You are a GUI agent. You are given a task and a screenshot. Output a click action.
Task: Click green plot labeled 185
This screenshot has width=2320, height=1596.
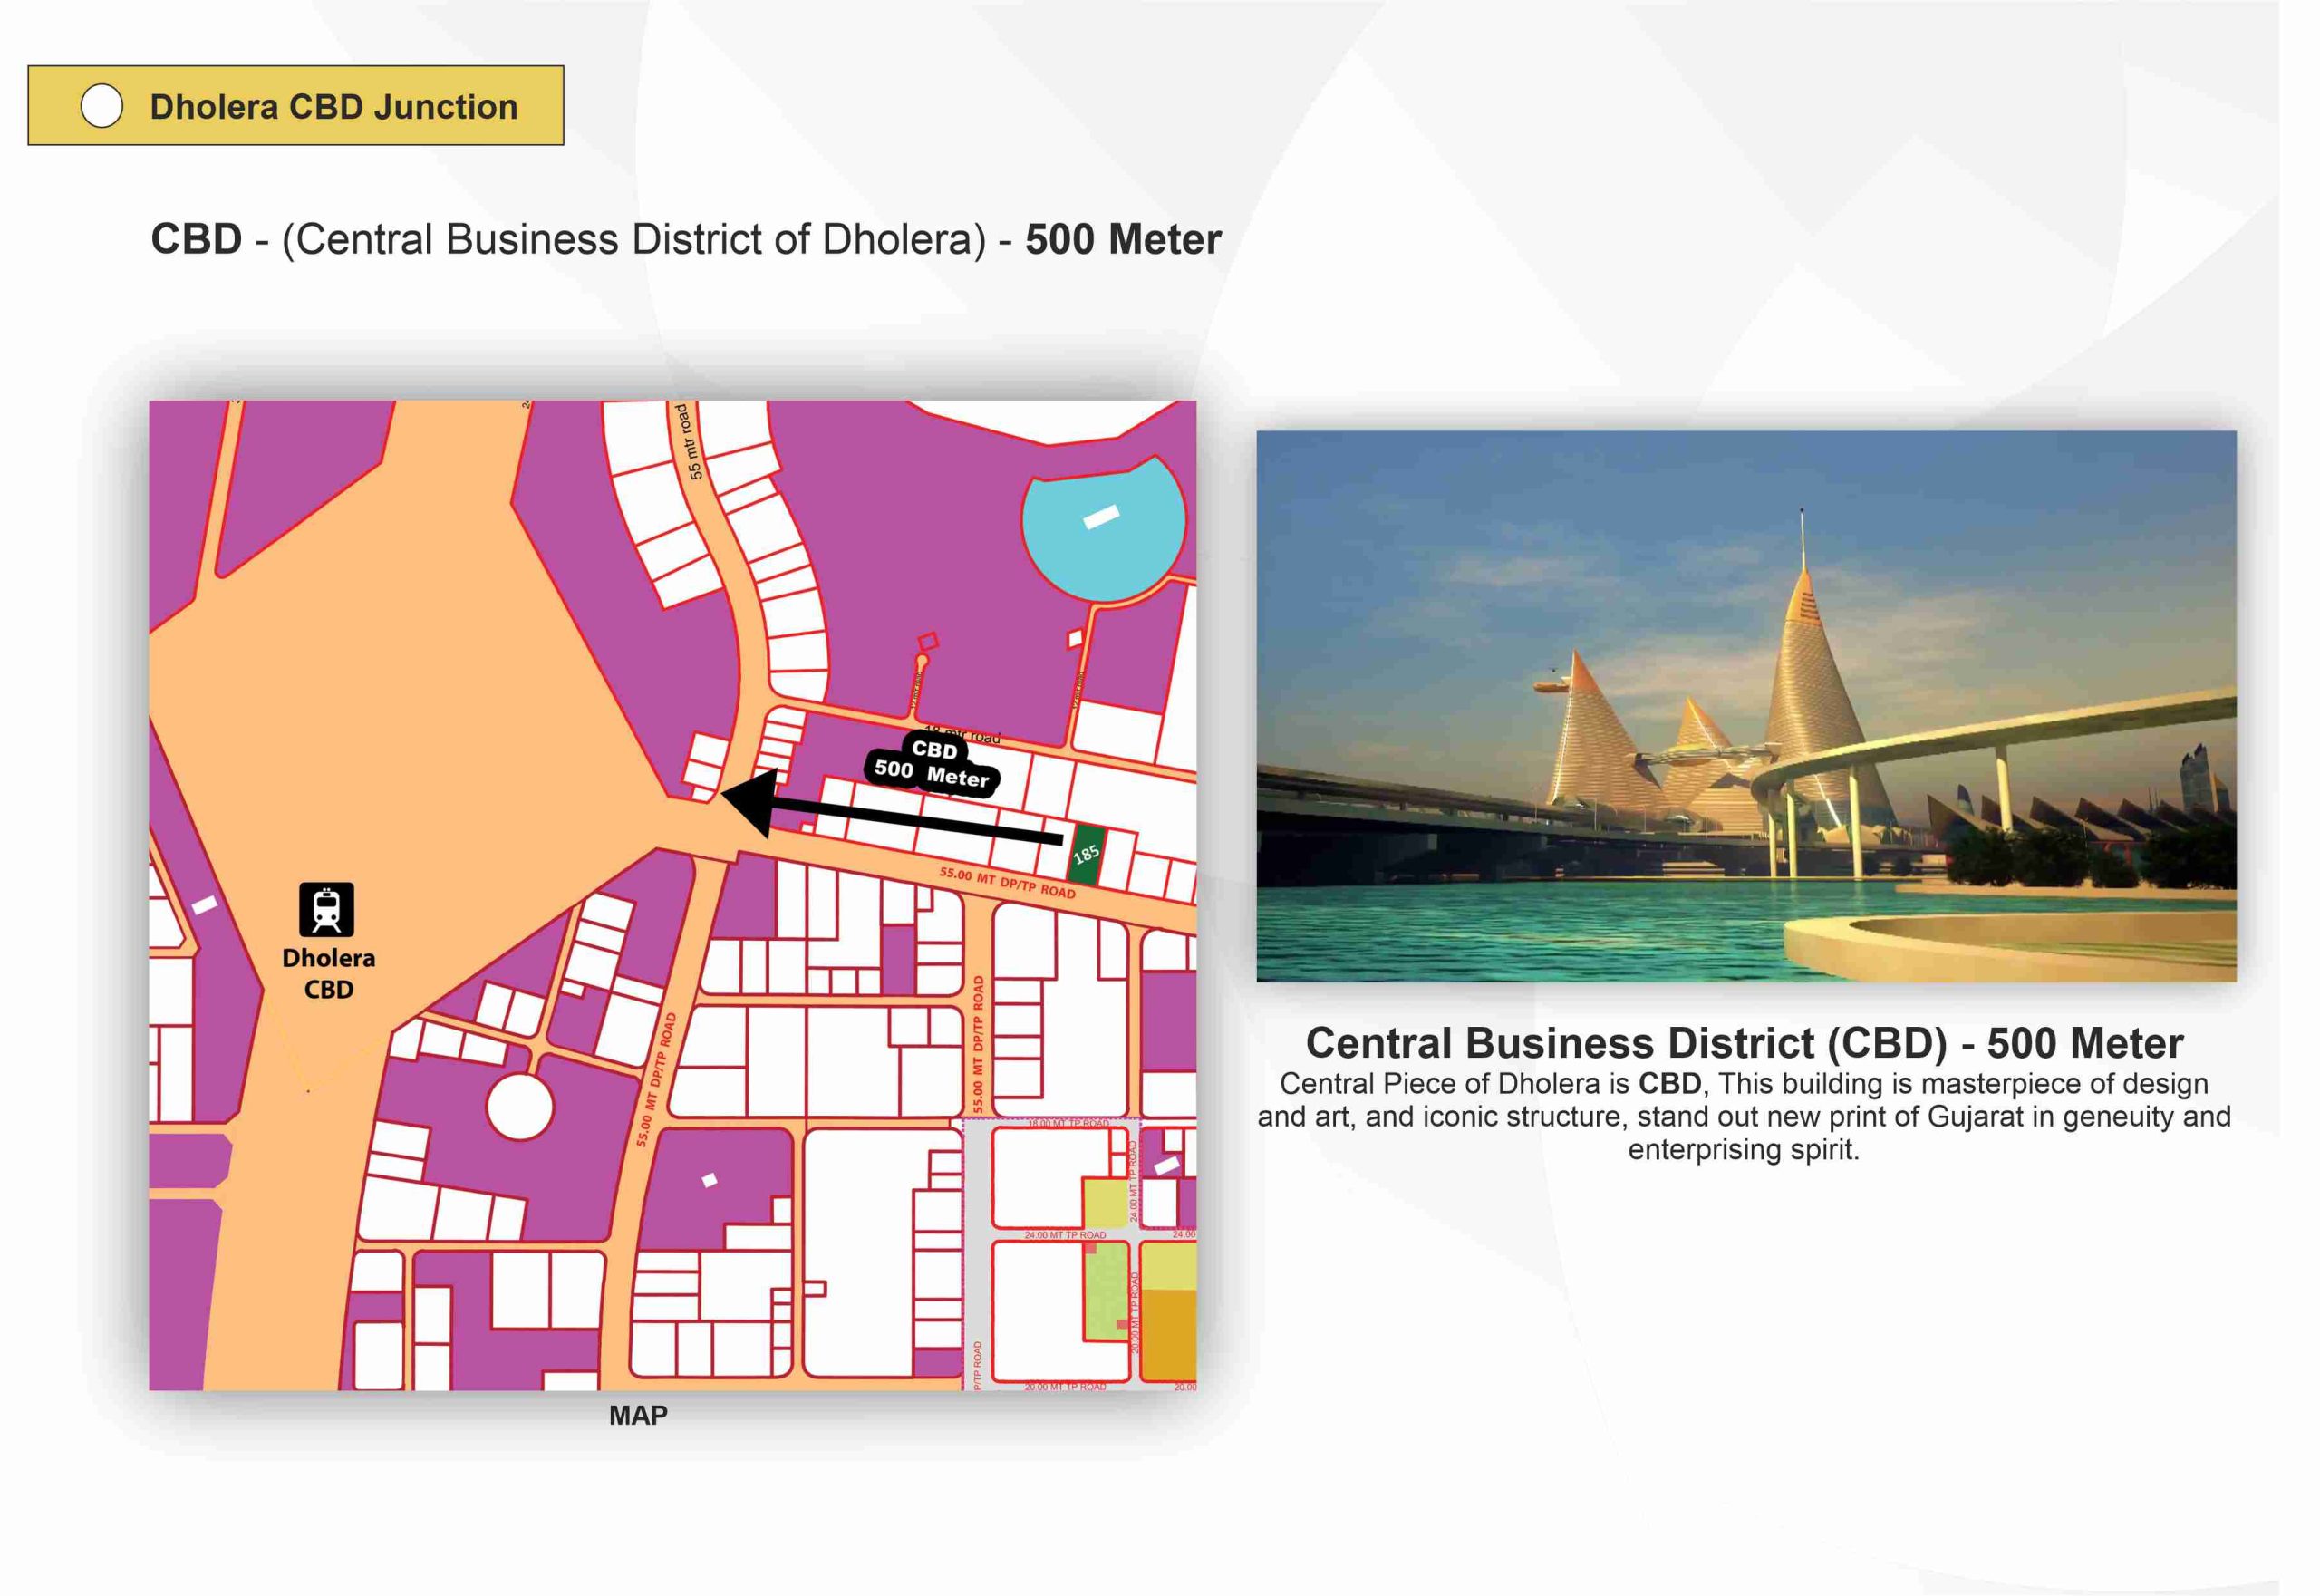1086,855
